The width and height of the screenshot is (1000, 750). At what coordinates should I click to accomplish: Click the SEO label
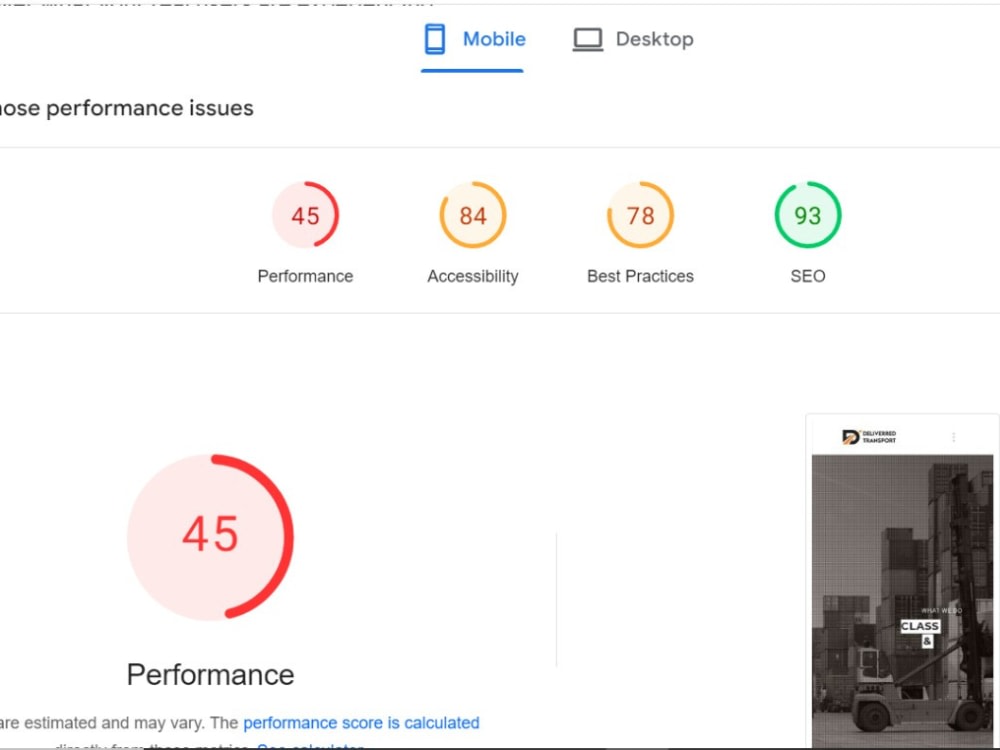808,276
